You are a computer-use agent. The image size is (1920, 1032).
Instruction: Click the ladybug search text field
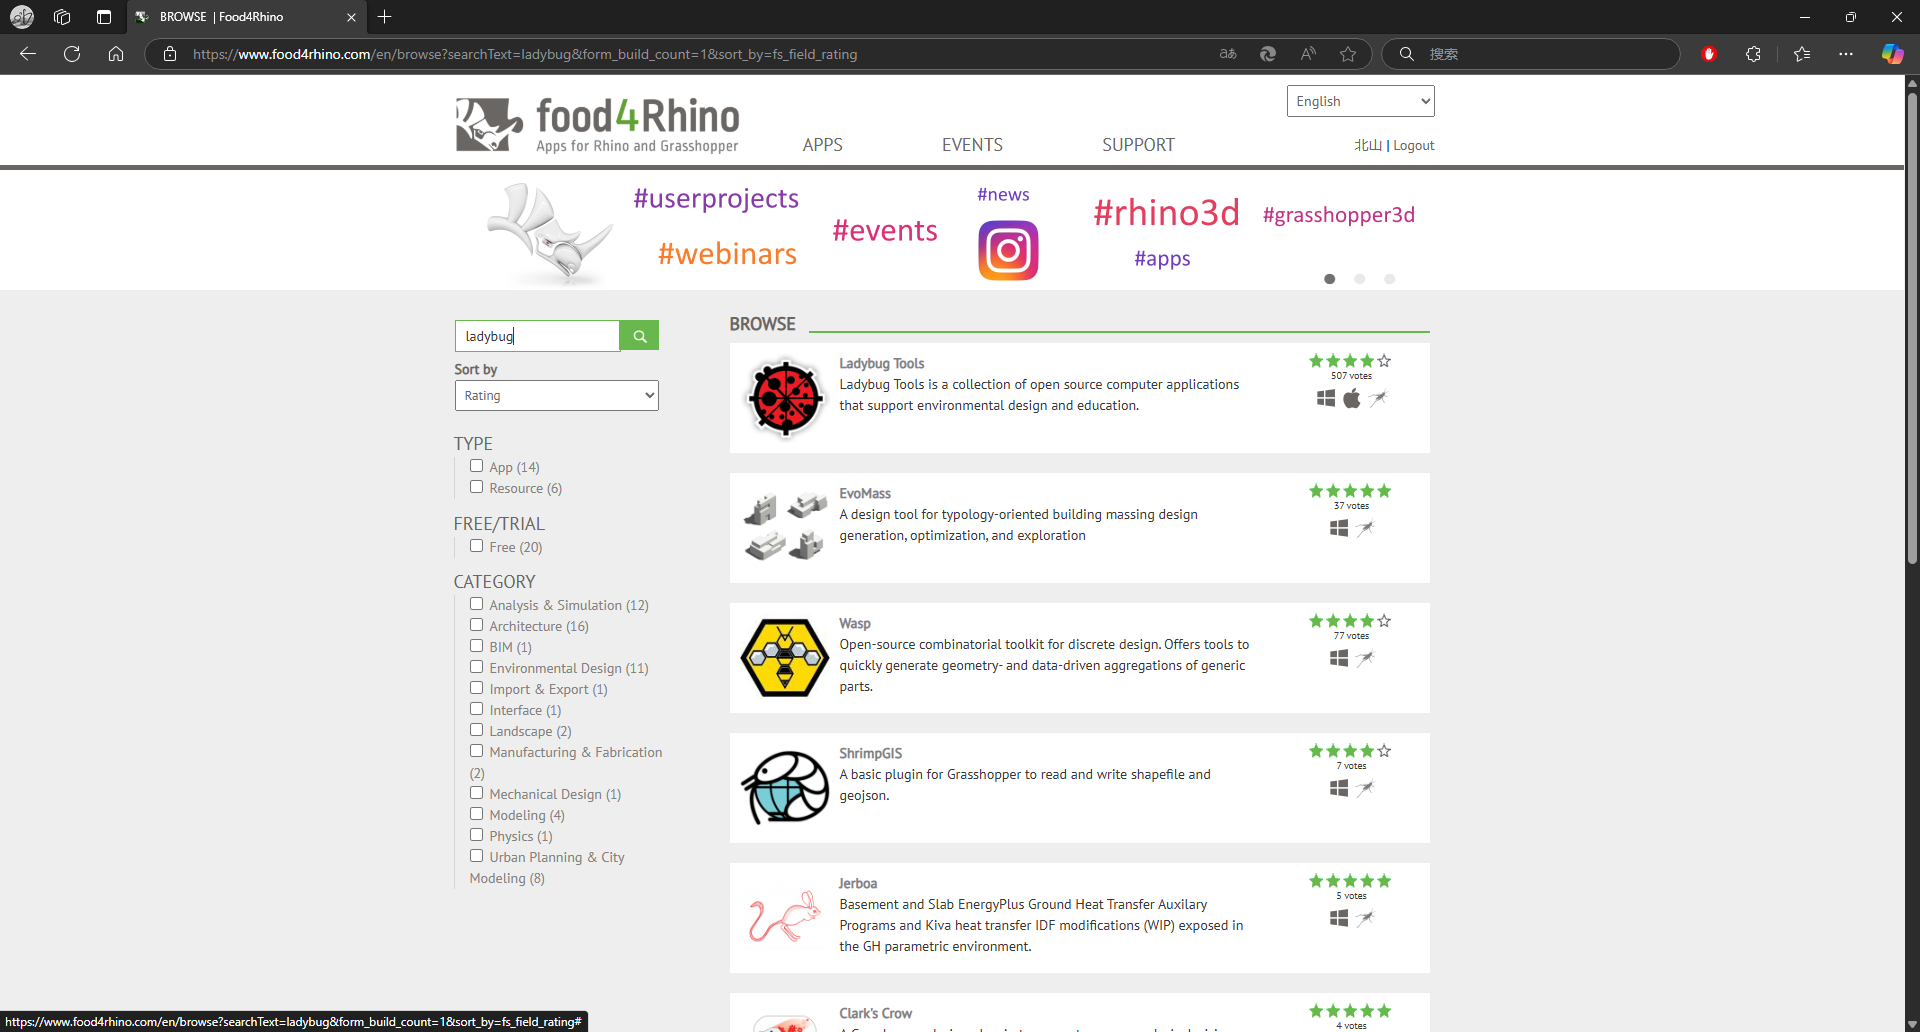(538, 336)
